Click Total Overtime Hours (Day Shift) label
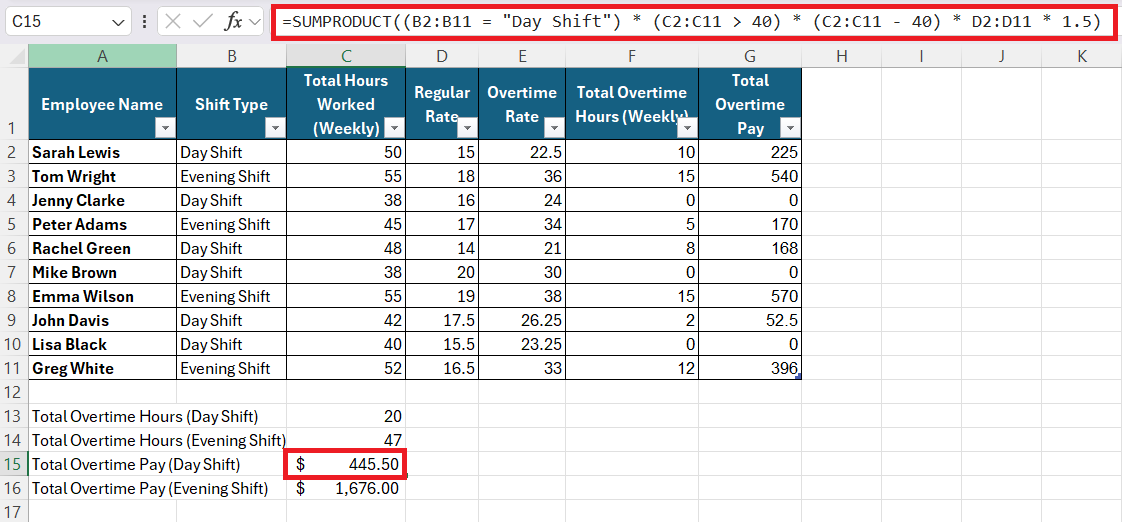 tap(145, 416)
